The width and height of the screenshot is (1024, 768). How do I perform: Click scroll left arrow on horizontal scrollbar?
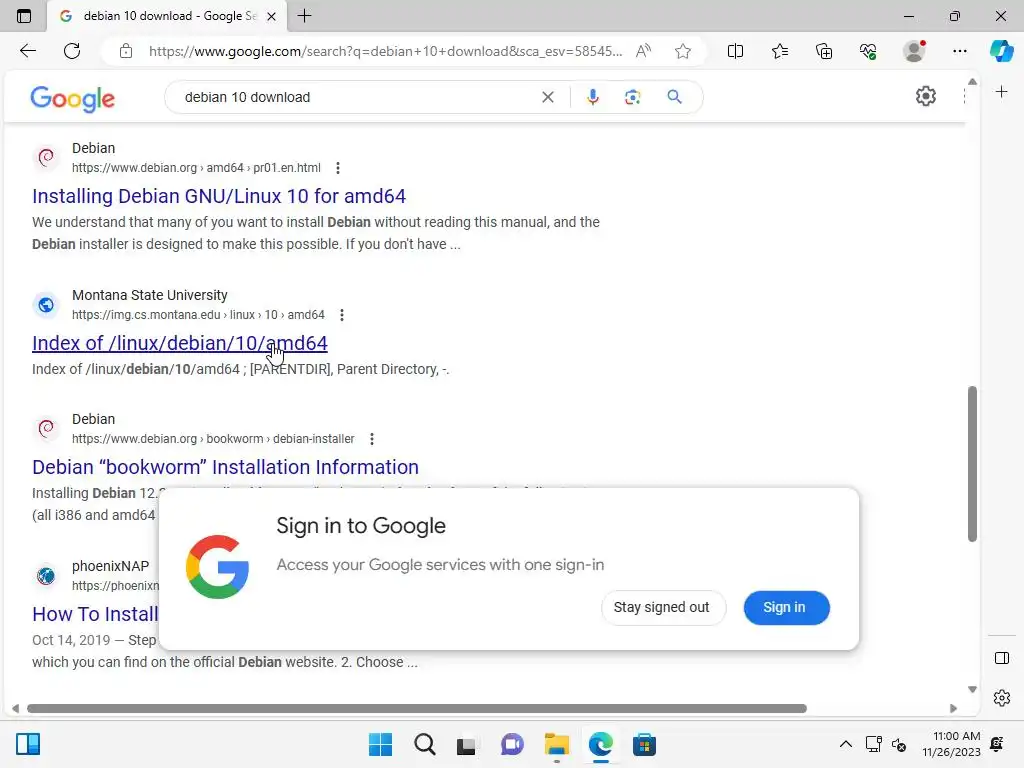[x=15, y=709]
